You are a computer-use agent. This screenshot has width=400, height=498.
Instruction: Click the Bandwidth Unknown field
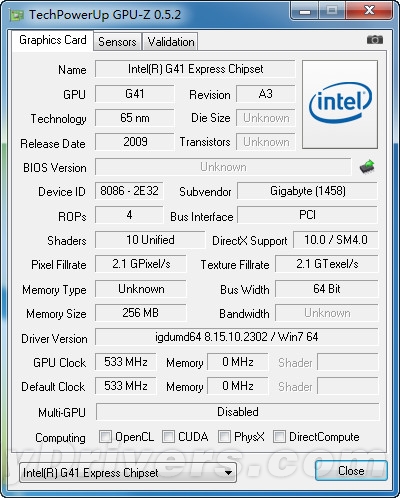327,313
